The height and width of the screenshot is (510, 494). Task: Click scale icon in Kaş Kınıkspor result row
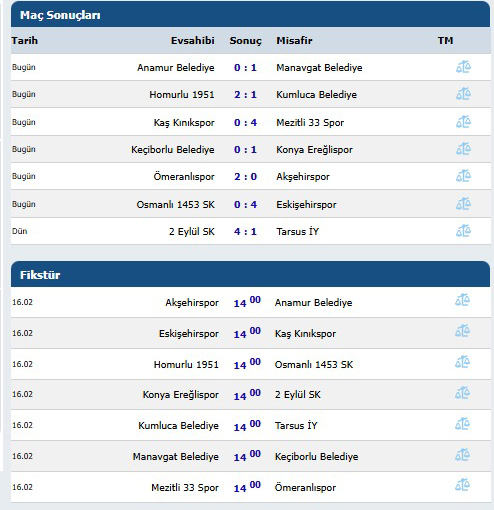(463, 122)
